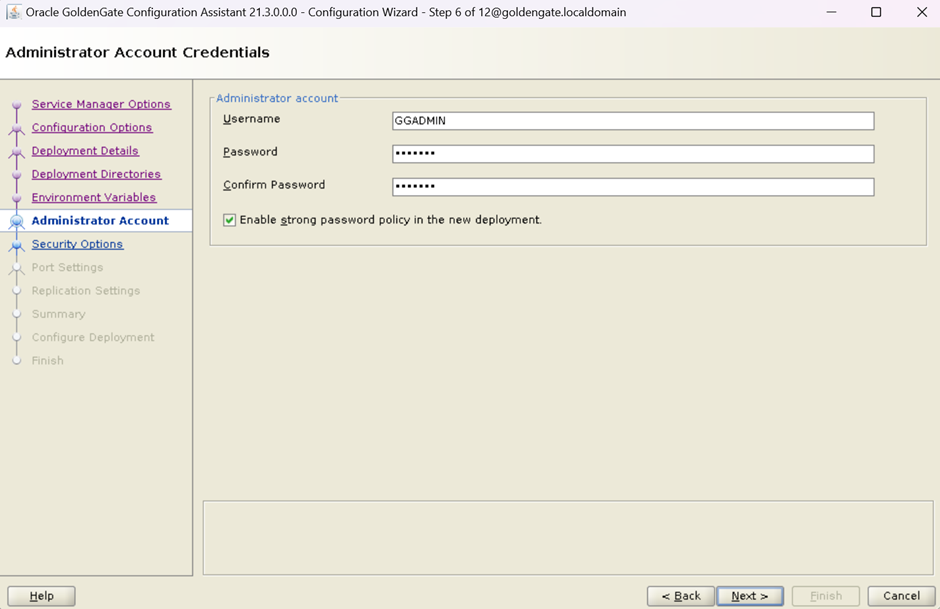Screen dimensions: 940x609
Task: Jump to Deployment Directories step
Action: [96, 174]
